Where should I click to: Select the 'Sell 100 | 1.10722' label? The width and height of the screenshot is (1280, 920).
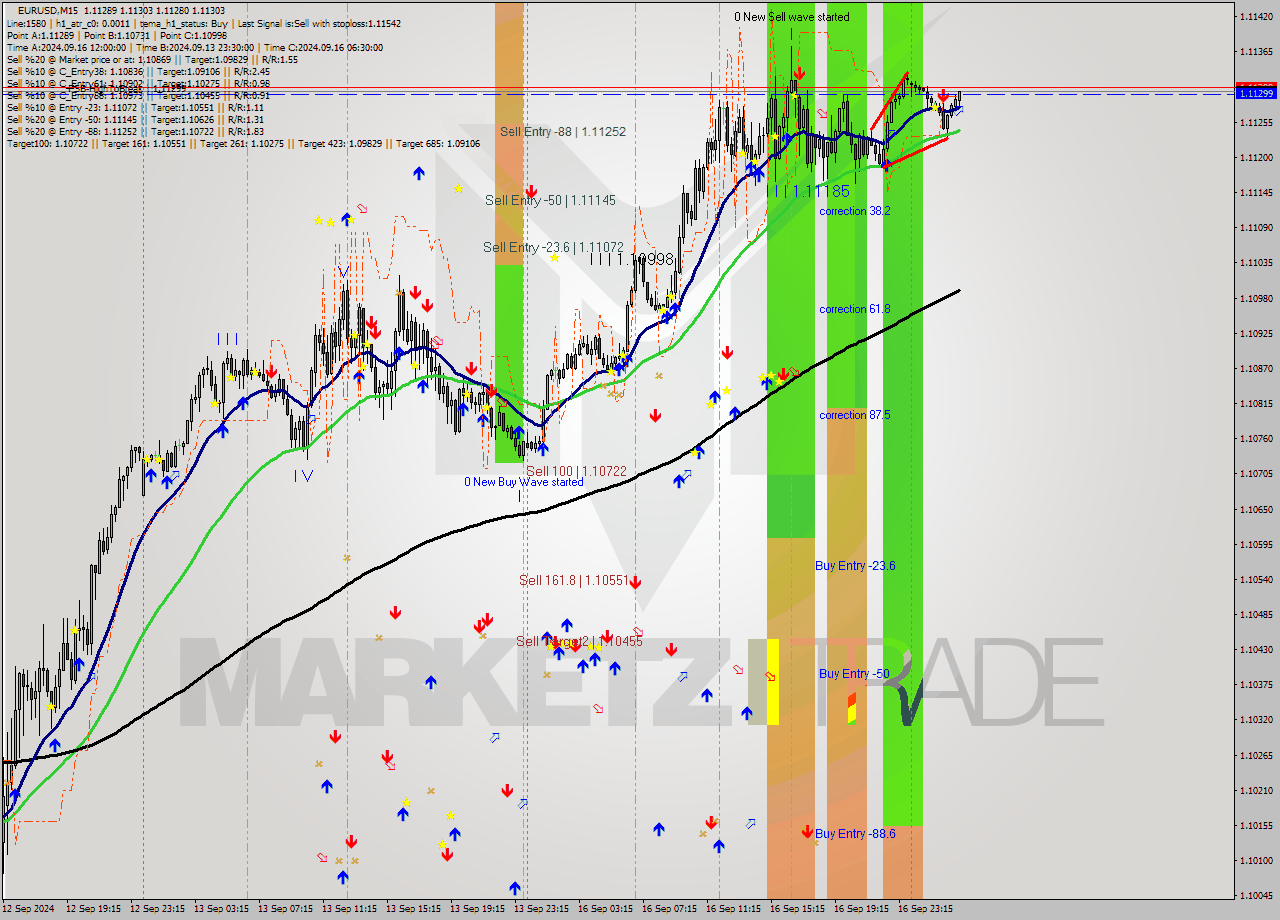576,471
